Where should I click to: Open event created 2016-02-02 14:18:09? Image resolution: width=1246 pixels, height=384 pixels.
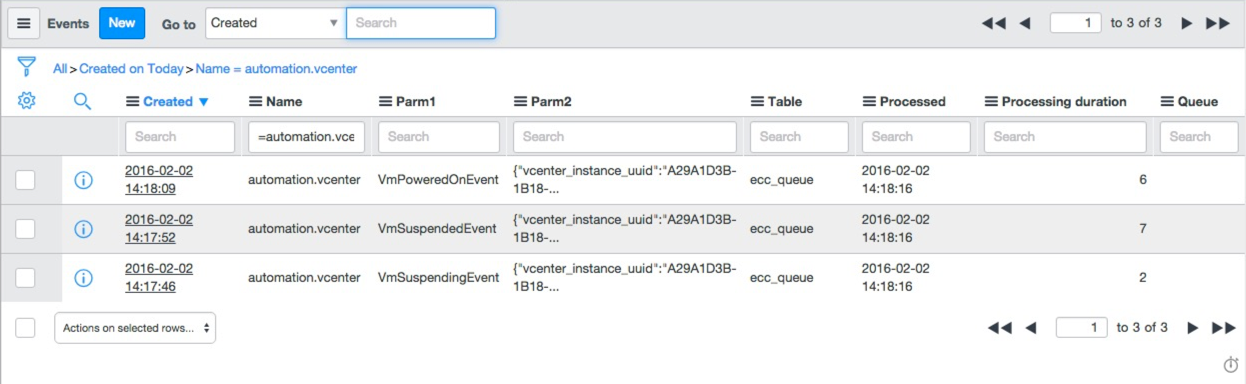pyautogui.click(x=159, y=179)
